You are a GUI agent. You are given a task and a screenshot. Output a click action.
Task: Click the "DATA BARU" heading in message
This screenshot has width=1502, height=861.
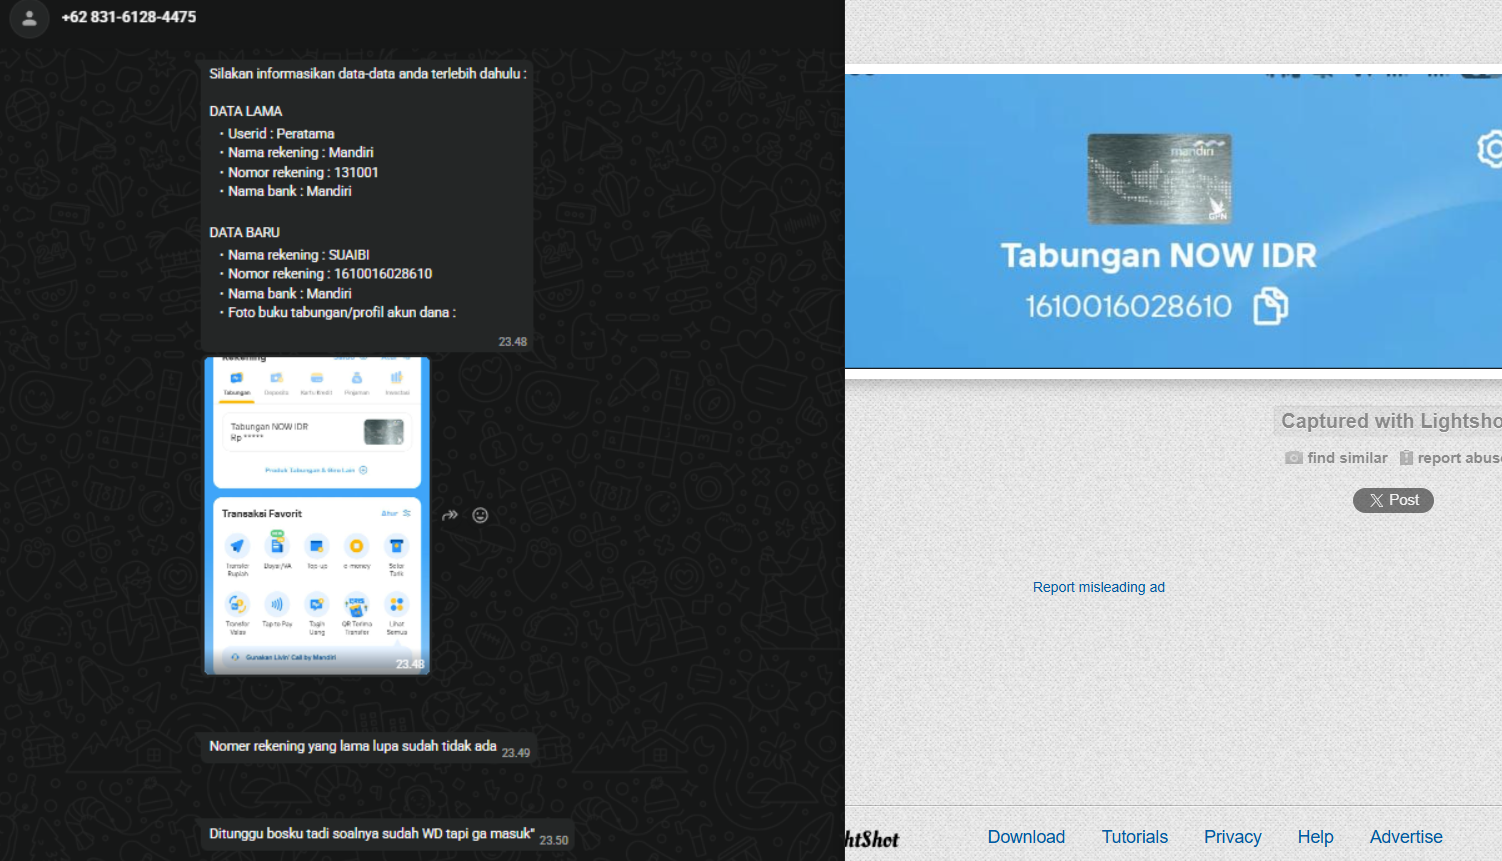(x=245, y=232)
